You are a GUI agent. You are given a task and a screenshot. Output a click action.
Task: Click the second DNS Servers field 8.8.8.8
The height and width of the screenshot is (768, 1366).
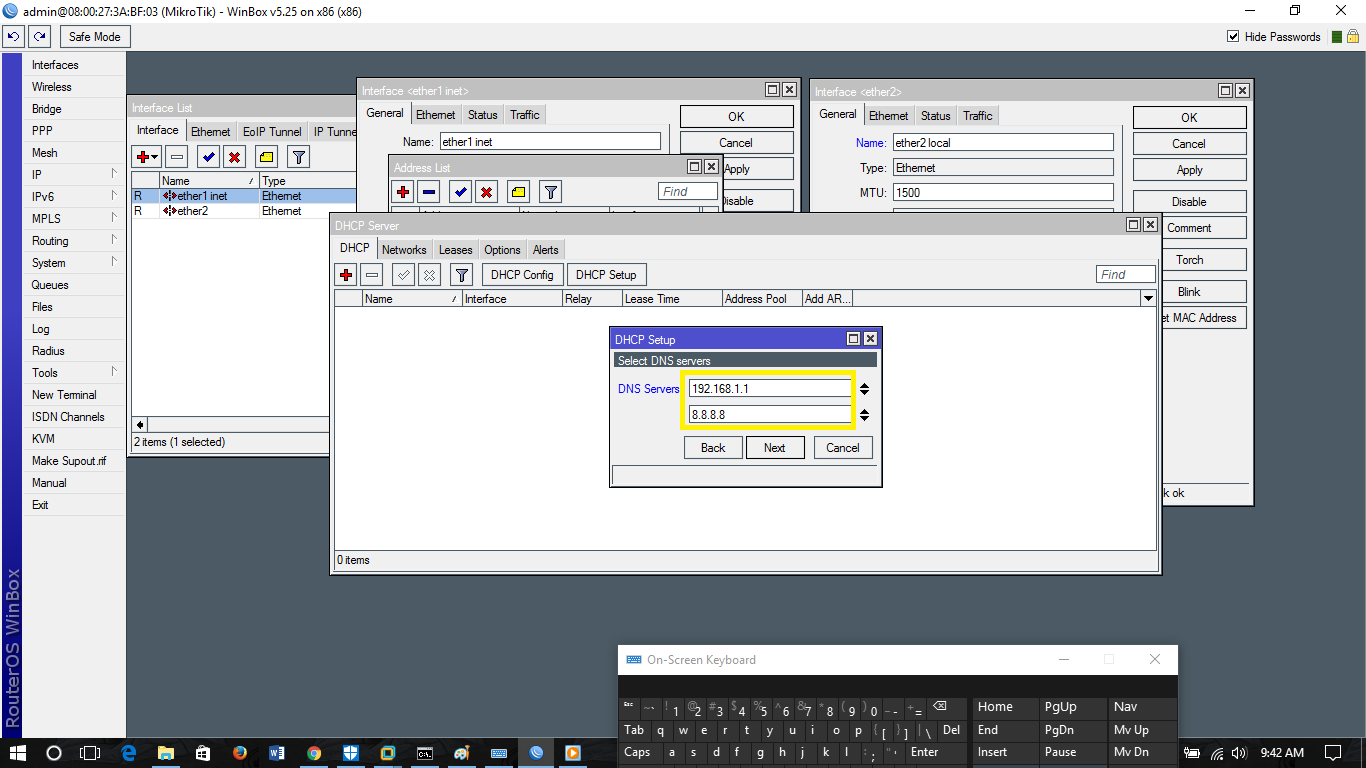[x=769, y=415]
